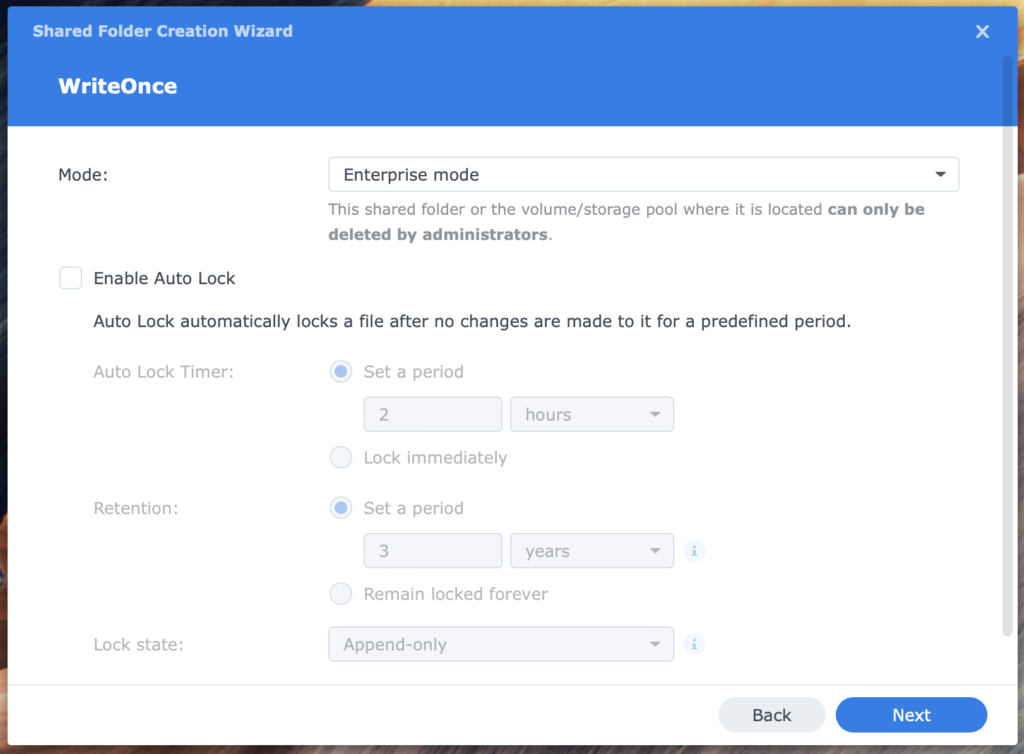Select Set a period under Auto Lock Timer
This screenshot has height=754, width=1024.
[341, 371]
